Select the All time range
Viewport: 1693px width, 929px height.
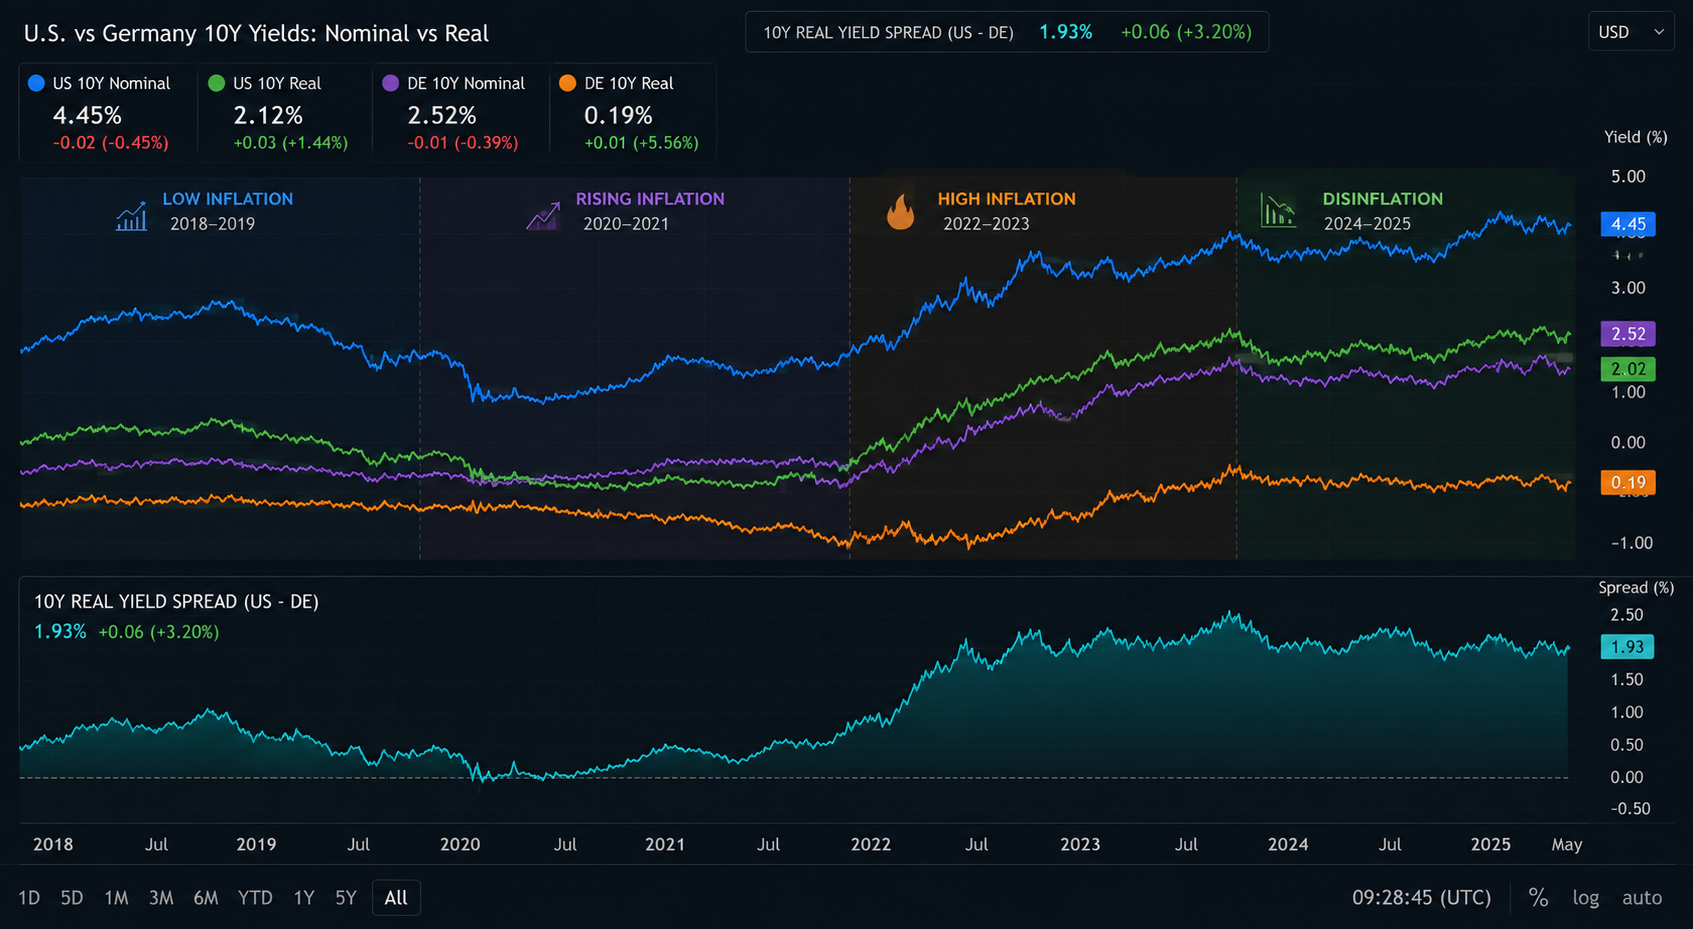pos(396,898)
